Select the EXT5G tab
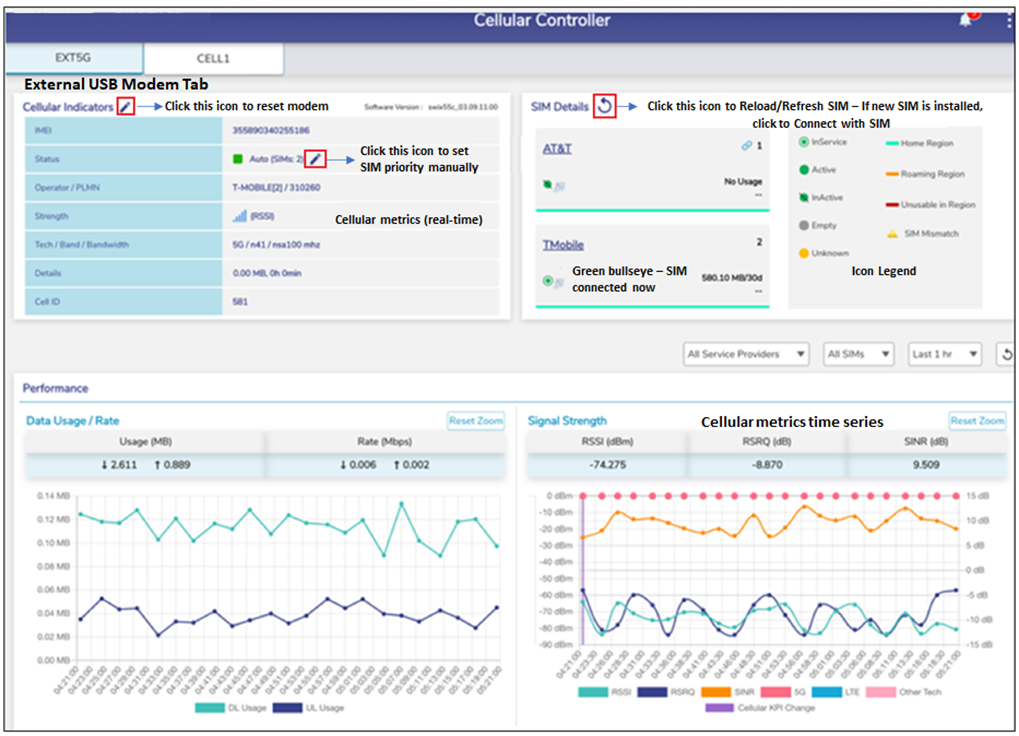 click(x=73, y=59)
